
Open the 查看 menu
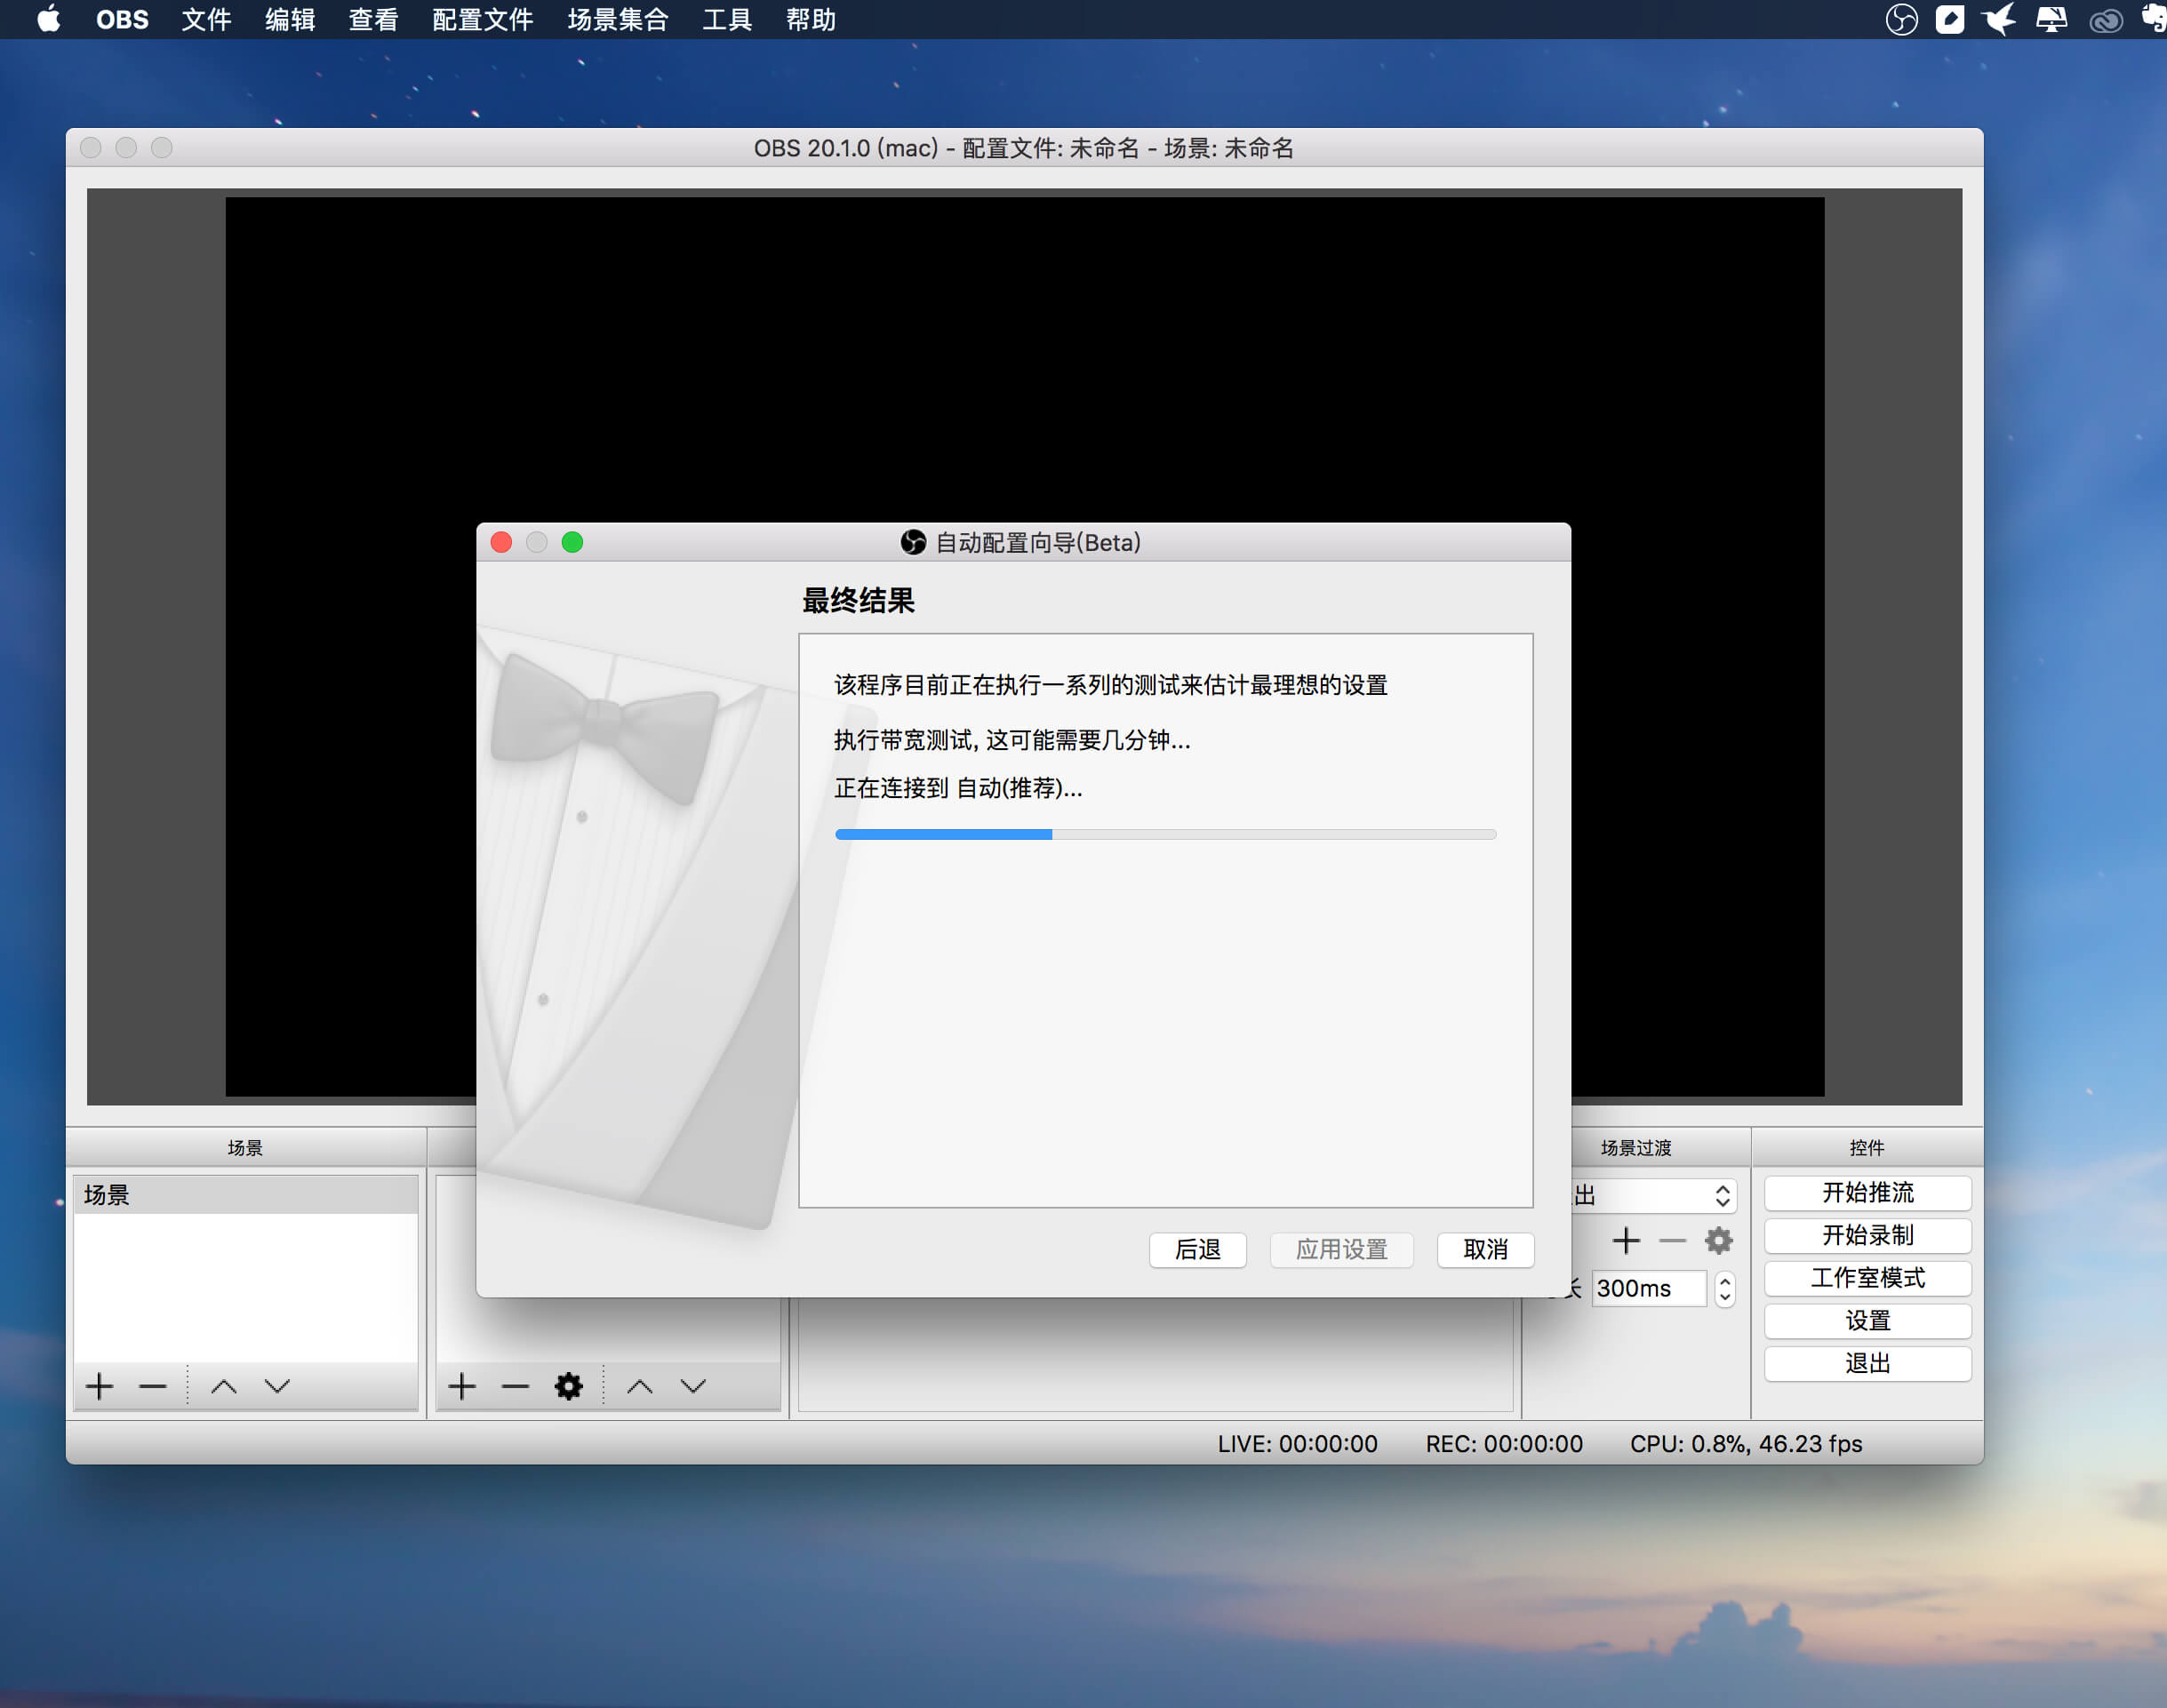click(x=373, y=19)
